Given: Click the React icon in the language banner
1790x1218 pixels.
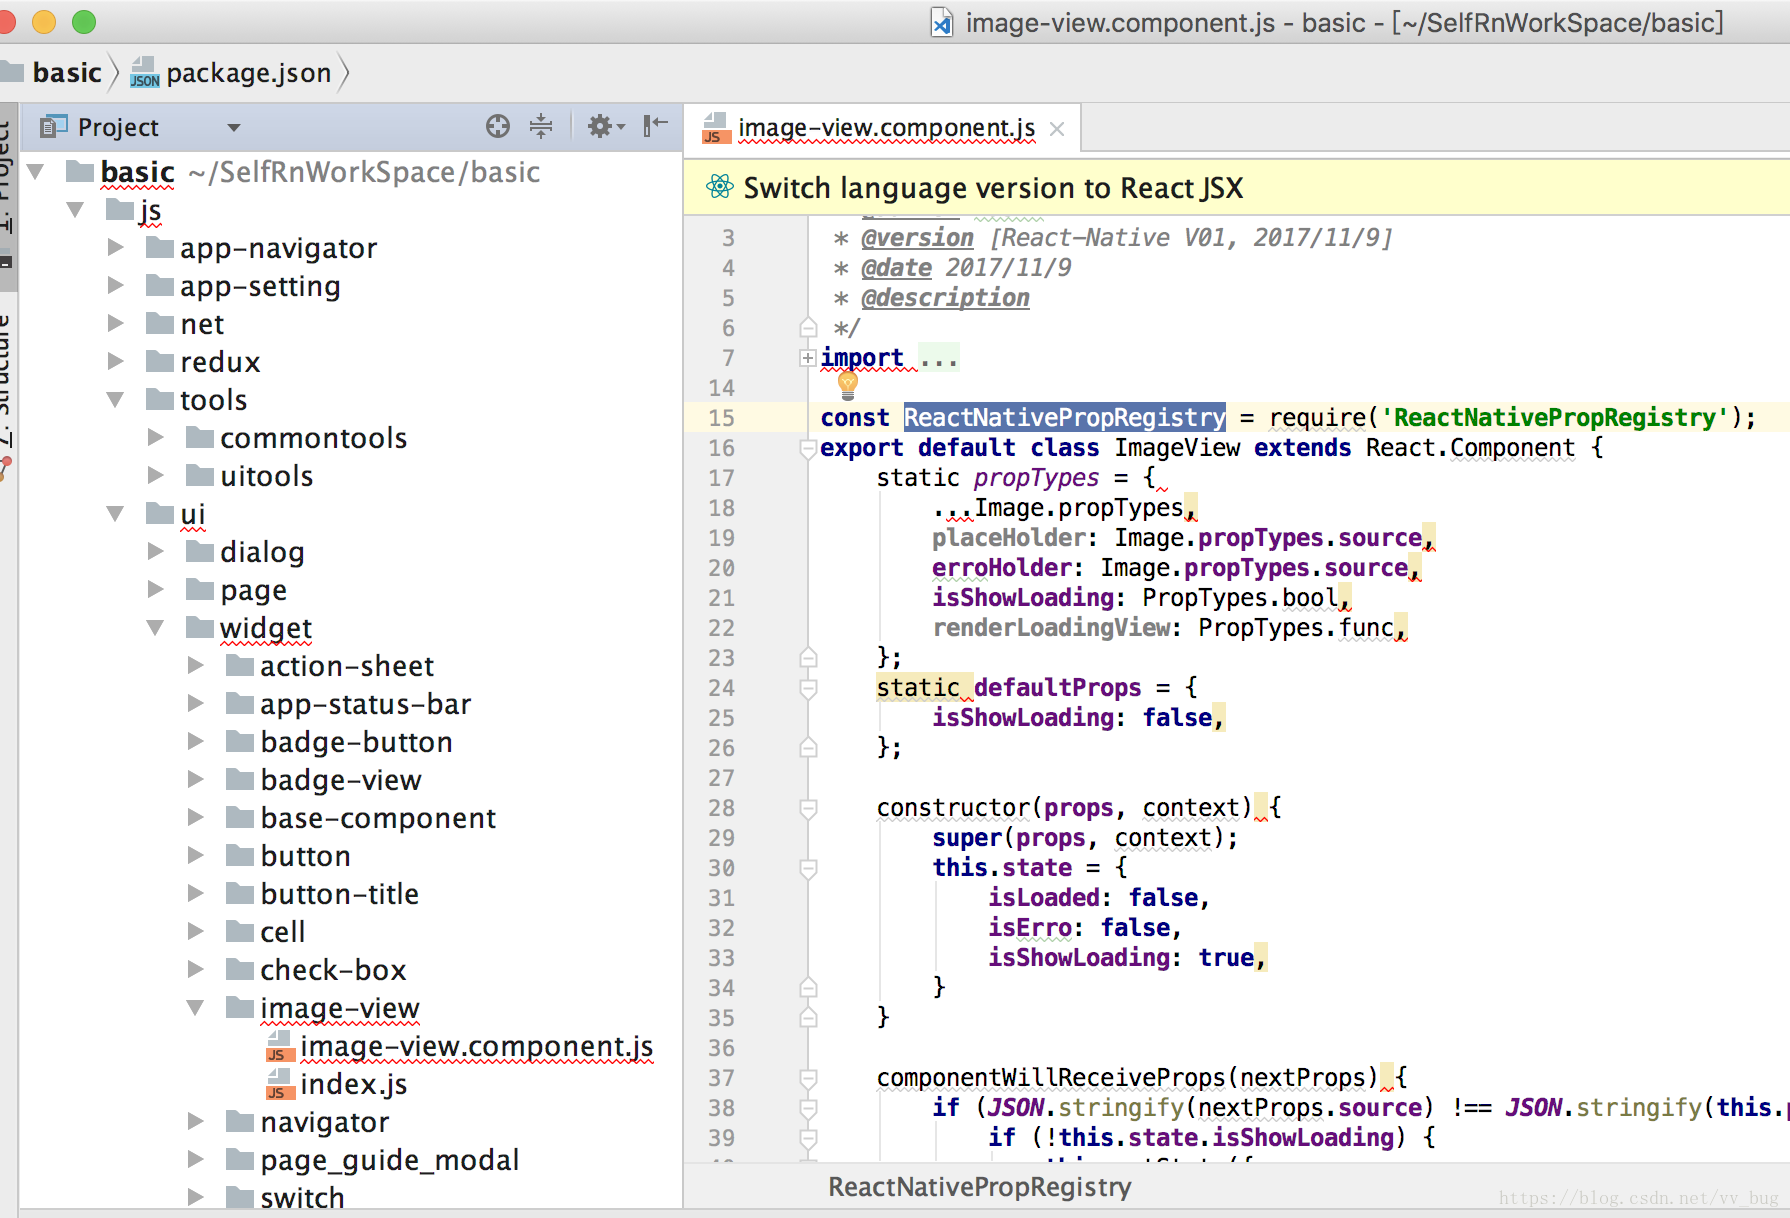Looking at the screenshot, I should point(719,187).
